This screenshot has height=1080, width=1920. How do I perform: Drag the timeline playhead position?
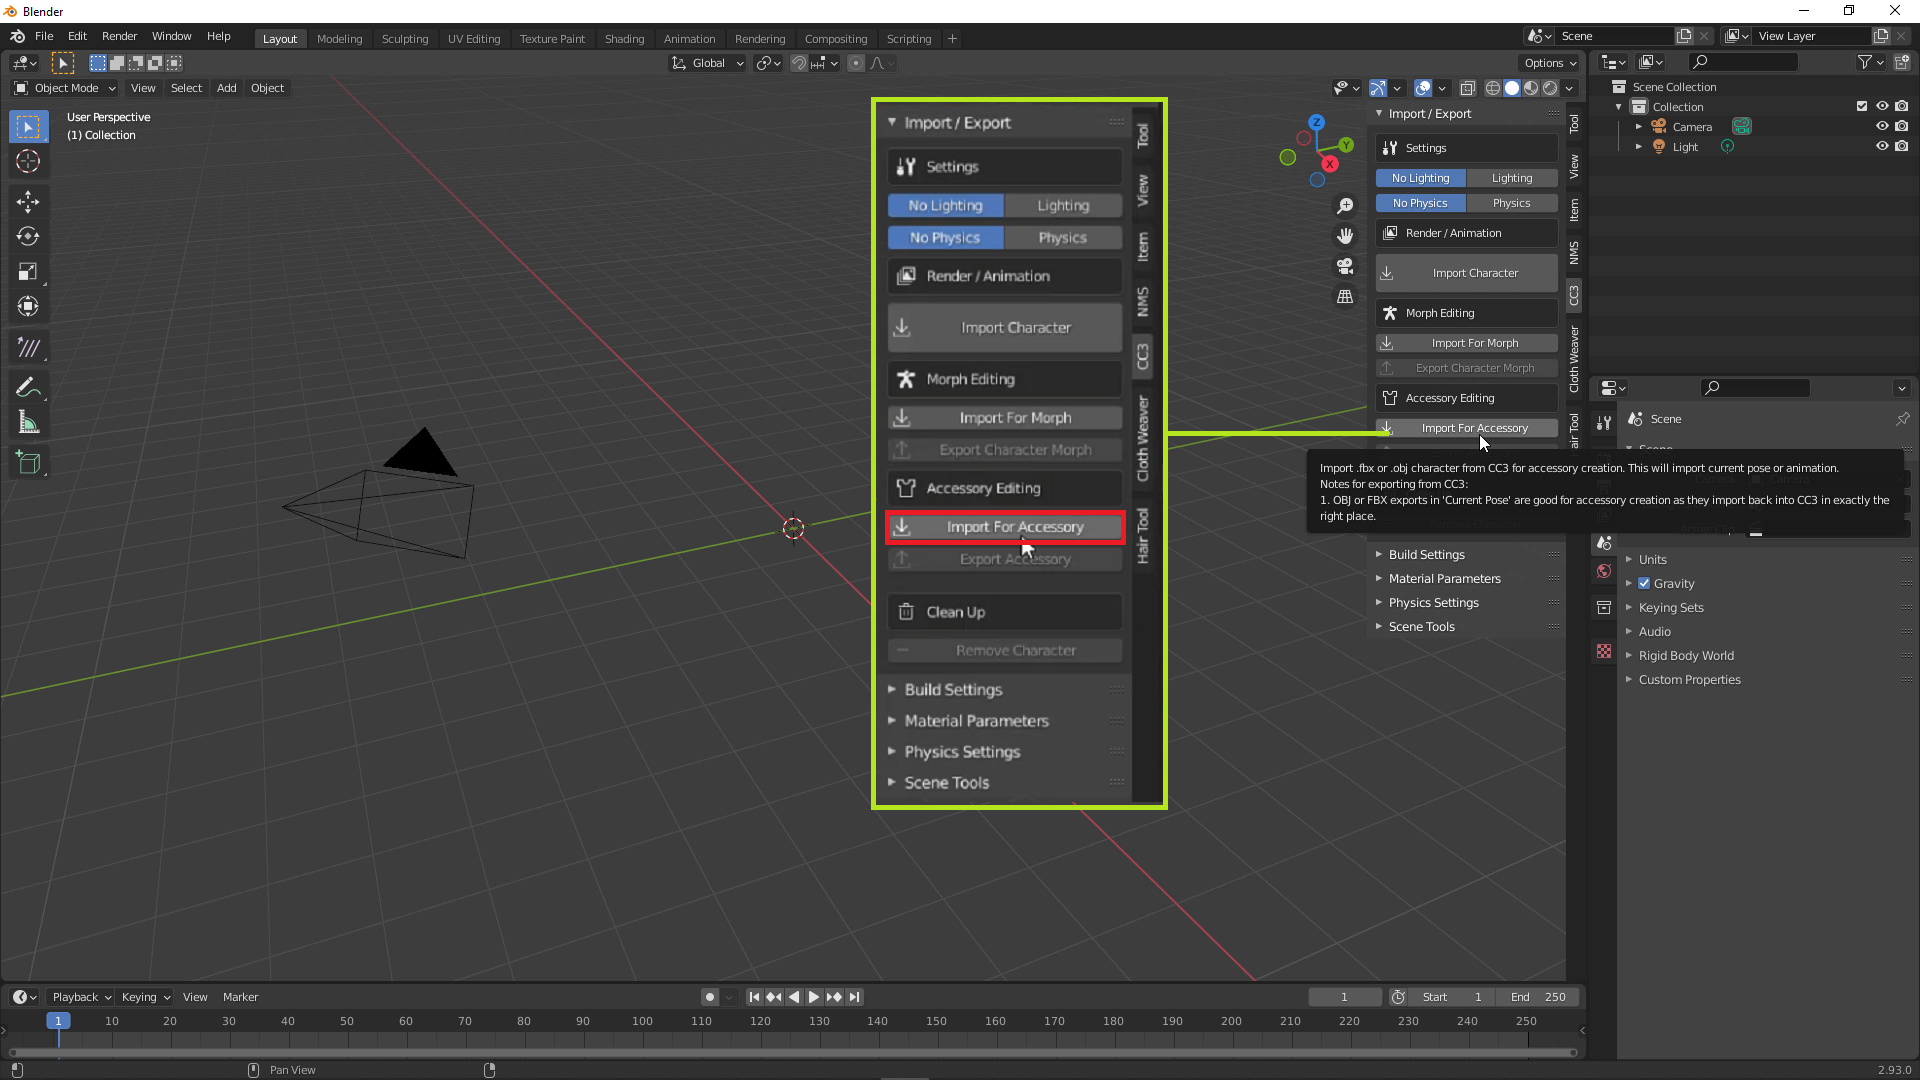pyautogui.click(x=58, y=1021)
